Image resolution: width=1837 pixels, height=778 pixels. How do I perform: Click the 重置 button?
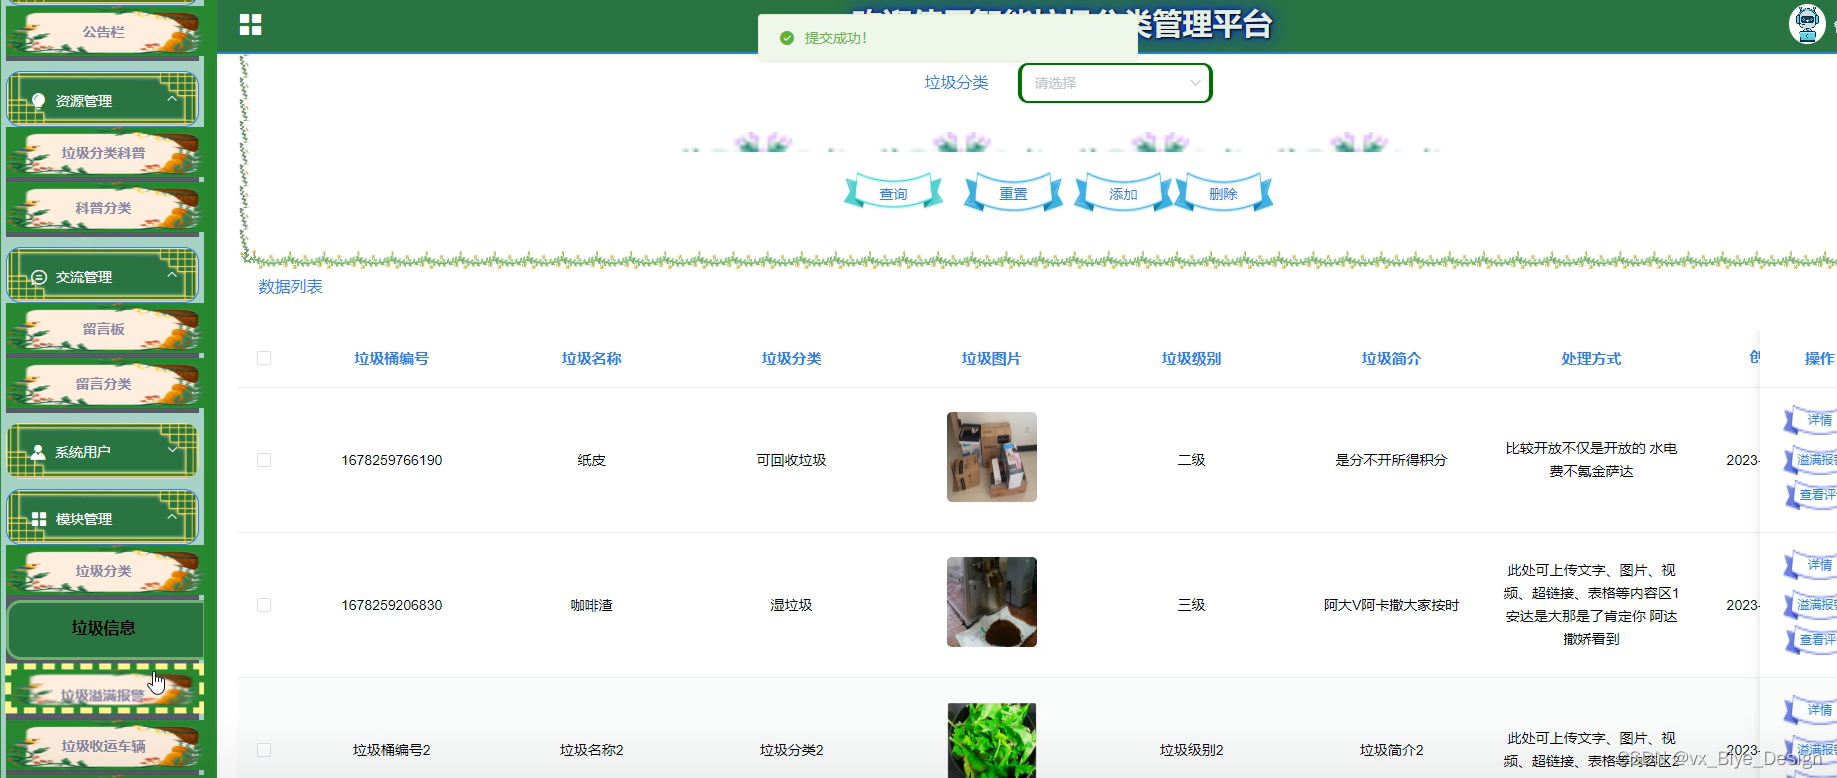(x=1013, y=193)
